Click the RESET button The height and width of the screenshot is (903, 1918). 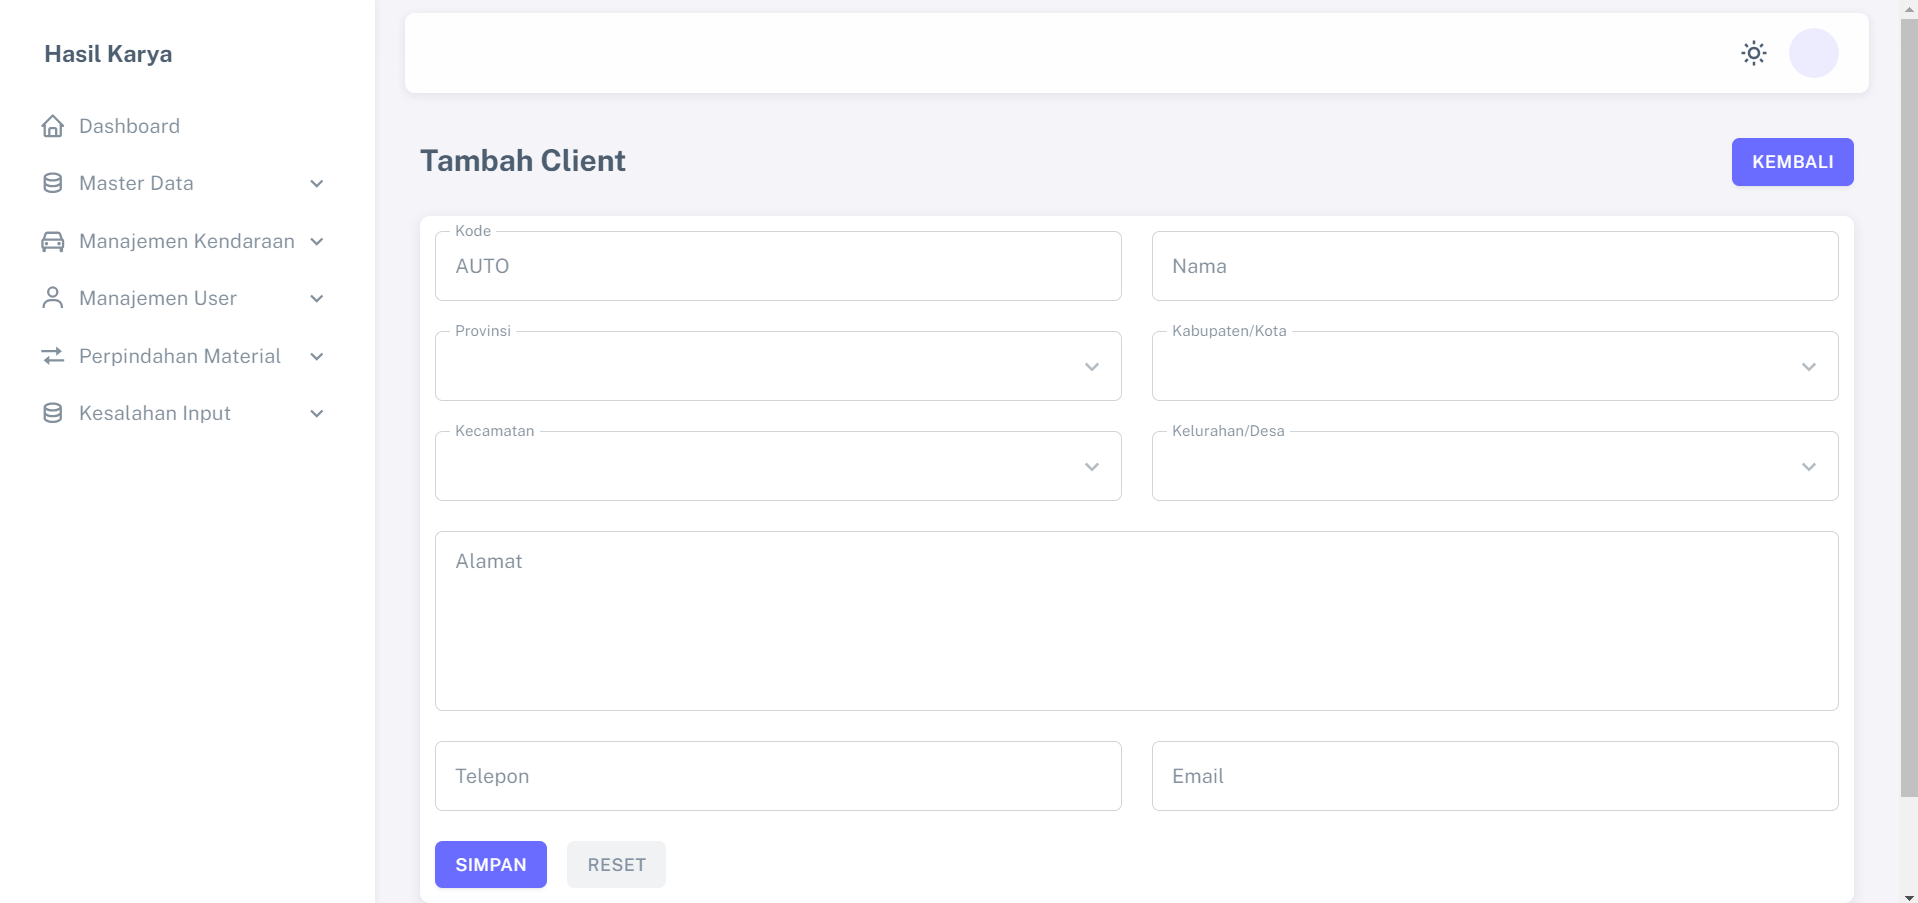[x=616, y=865]
